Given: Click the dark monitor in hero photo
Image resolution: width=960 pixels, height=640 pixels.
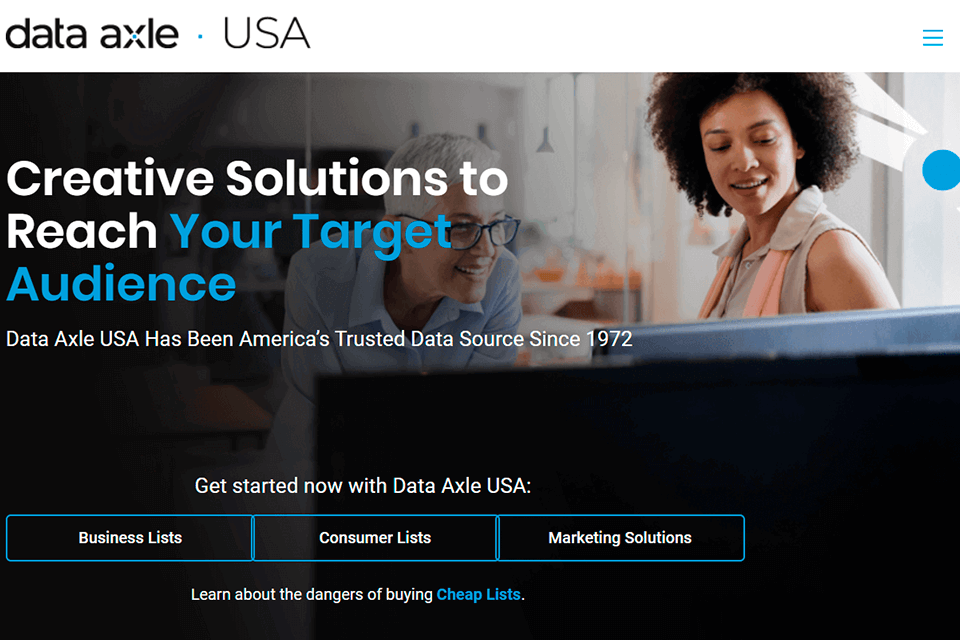Looking at the screenshot, I should [x=637, y=490].
